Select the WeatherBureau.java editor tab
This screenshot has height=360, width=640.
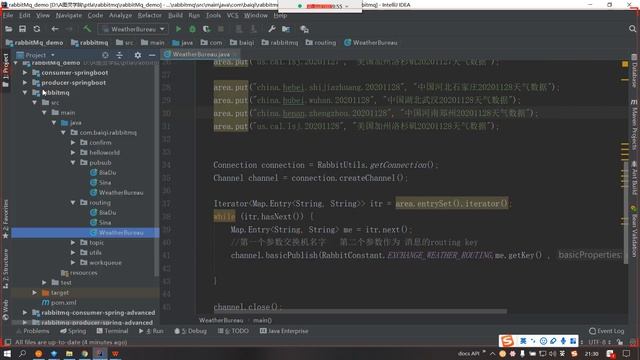click(201, 54)
